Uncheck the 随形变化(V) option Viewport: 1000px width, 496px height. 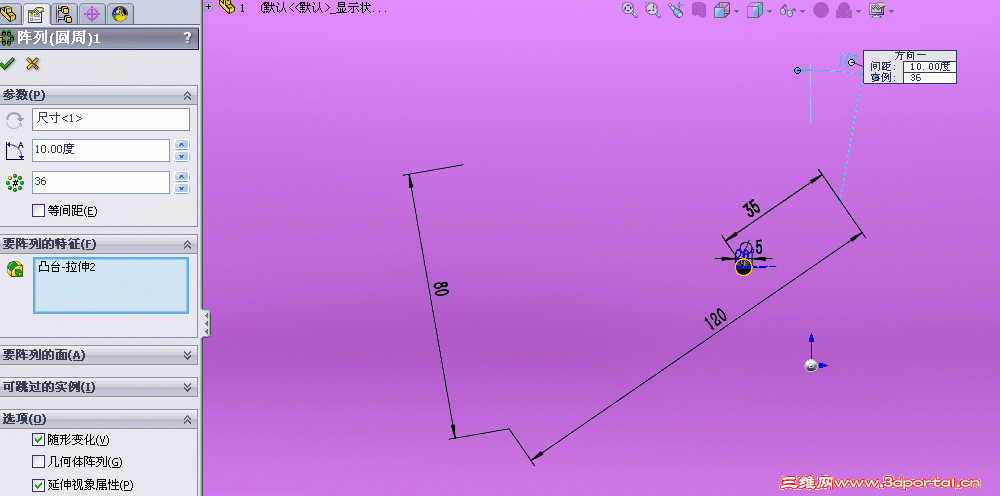pos(39,440)
